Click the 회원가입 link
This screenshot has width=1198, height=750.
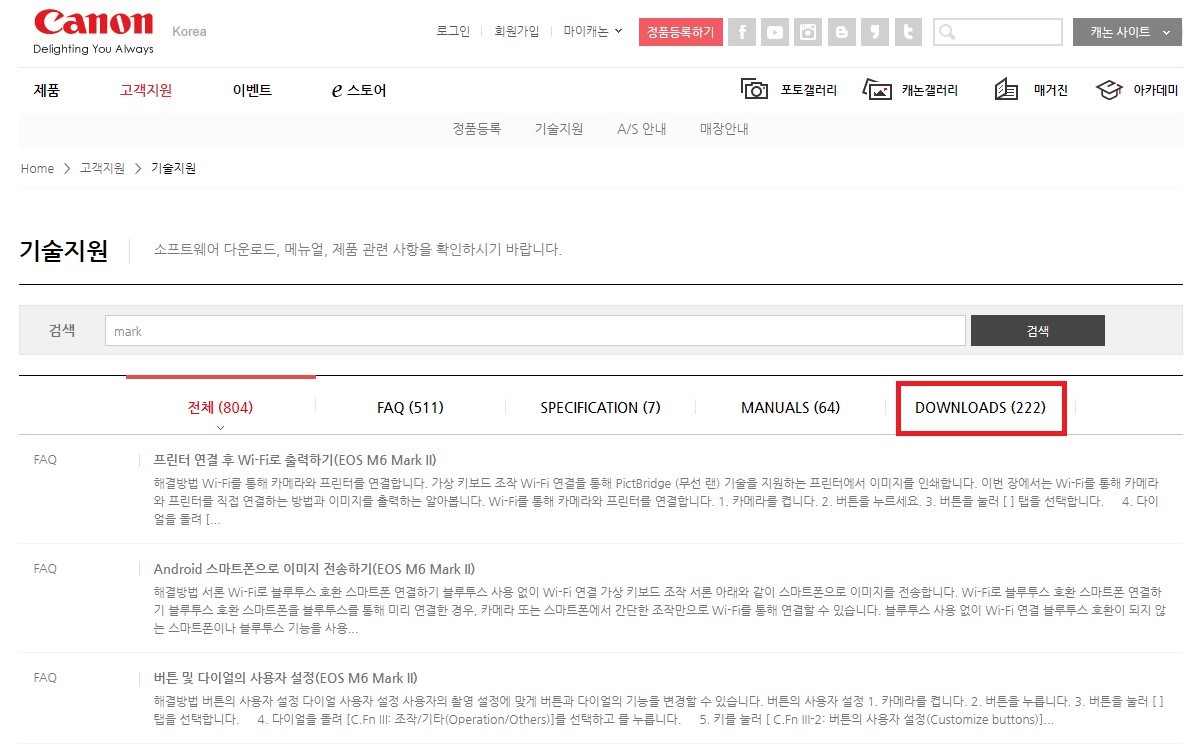pyautogui.click(x=516, y=31)
